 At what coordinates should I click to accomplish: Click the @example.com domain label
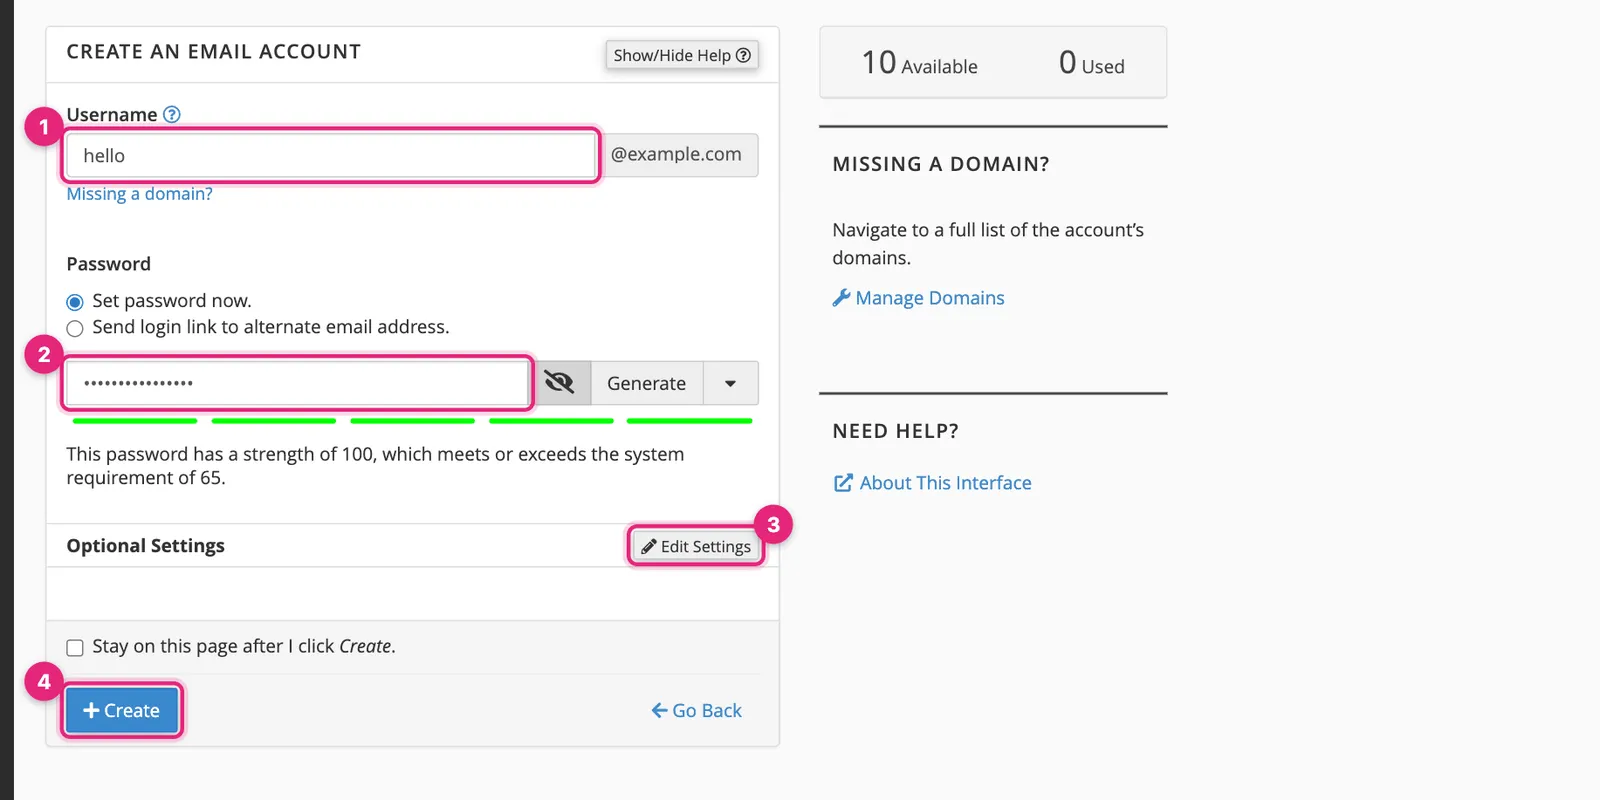[677, 155]
